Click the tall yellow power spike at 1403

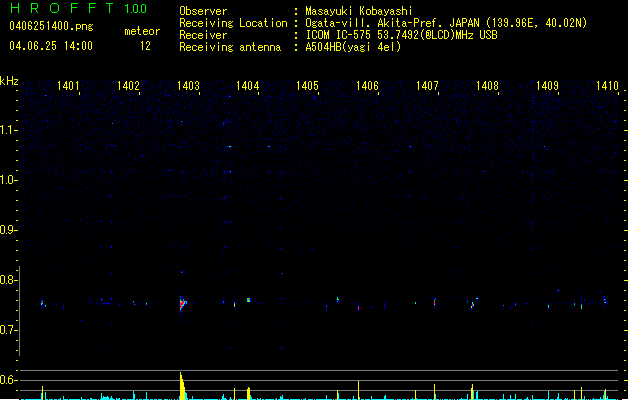pyautogui.click(x=183, y=386)
